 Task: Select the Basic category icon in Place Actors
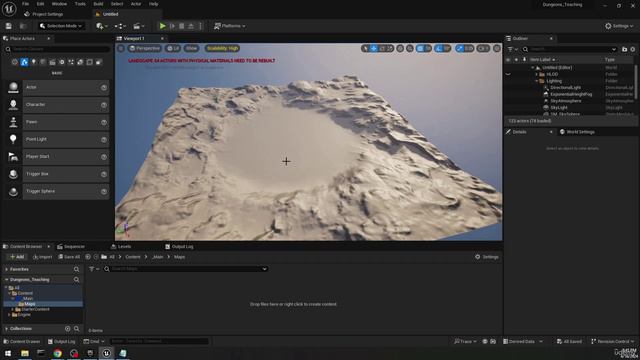pos(24,62)
